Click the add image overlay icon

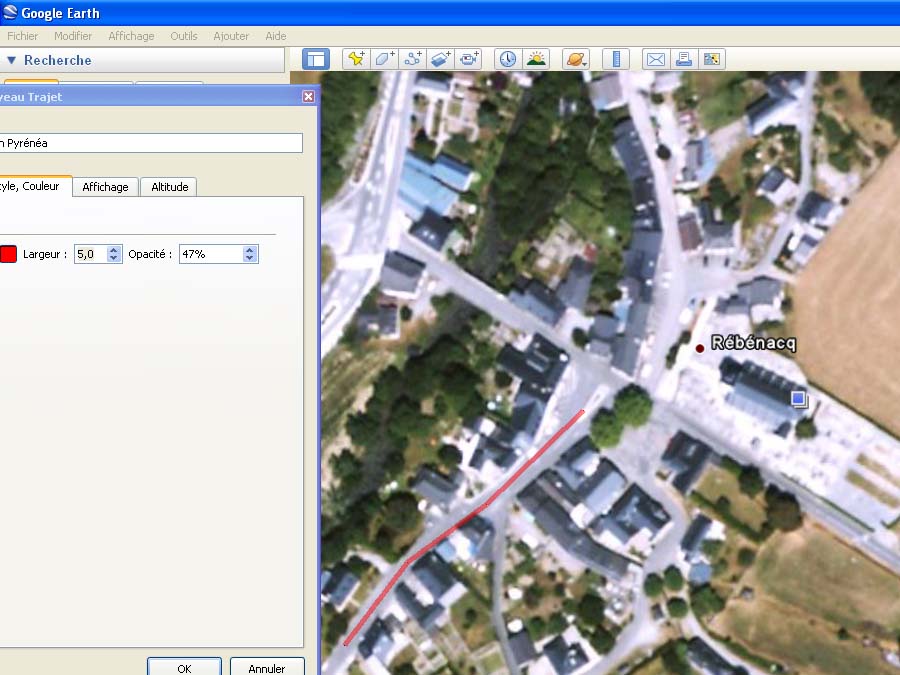coord(441,59)
